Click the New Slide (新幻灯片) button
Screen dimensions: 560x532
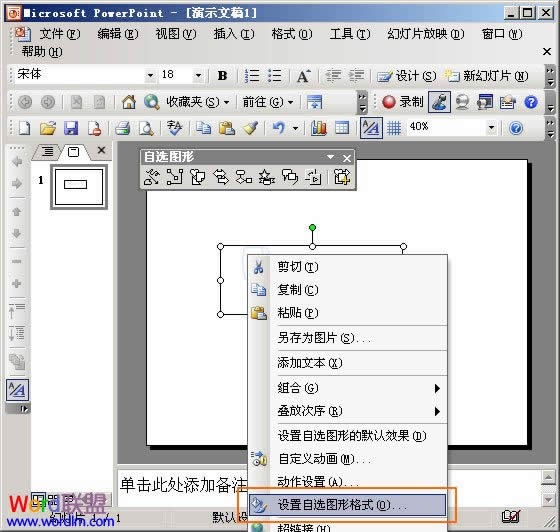coord(486,76)
